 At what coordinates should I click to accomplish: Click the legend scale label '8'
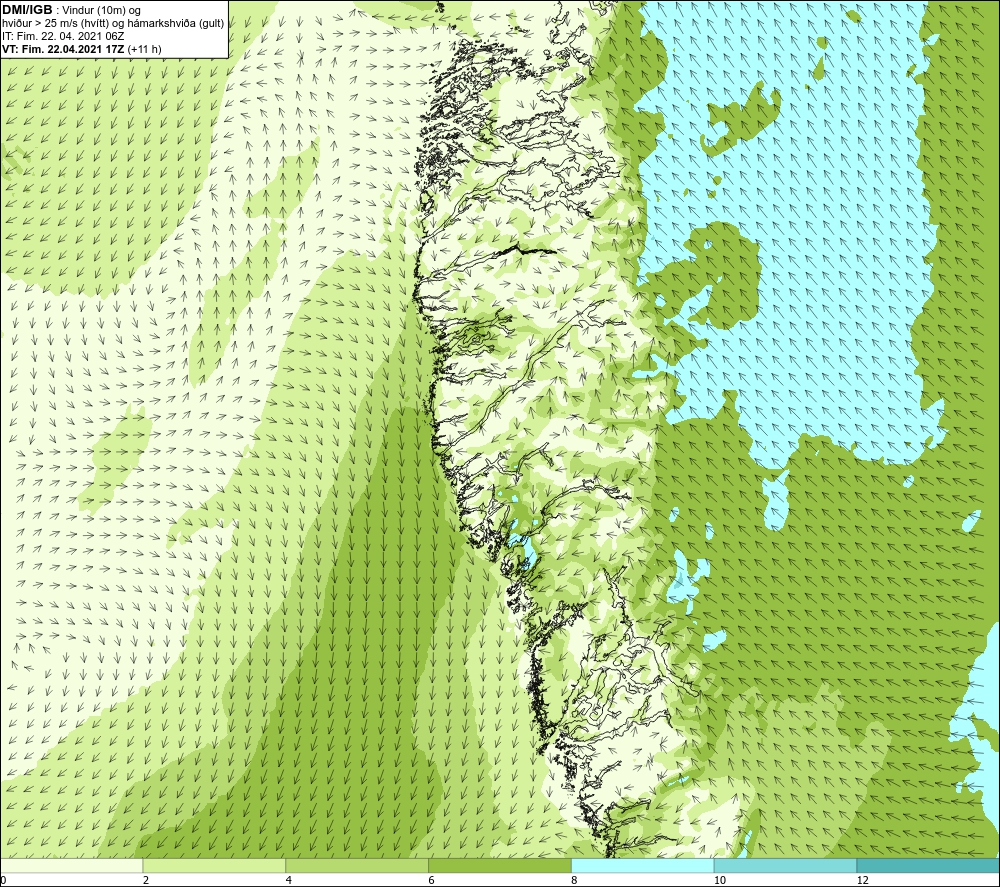click(x=575, y=880)
